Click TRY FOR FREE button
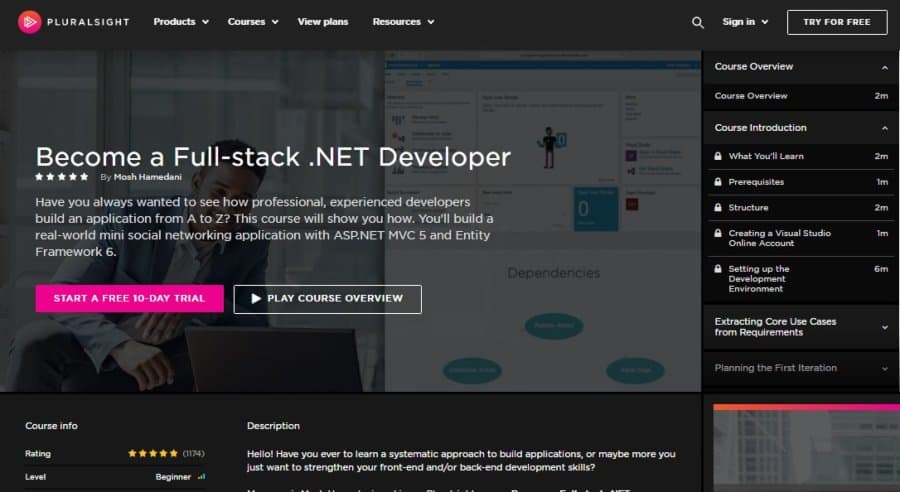 click(x=837, y=22)
